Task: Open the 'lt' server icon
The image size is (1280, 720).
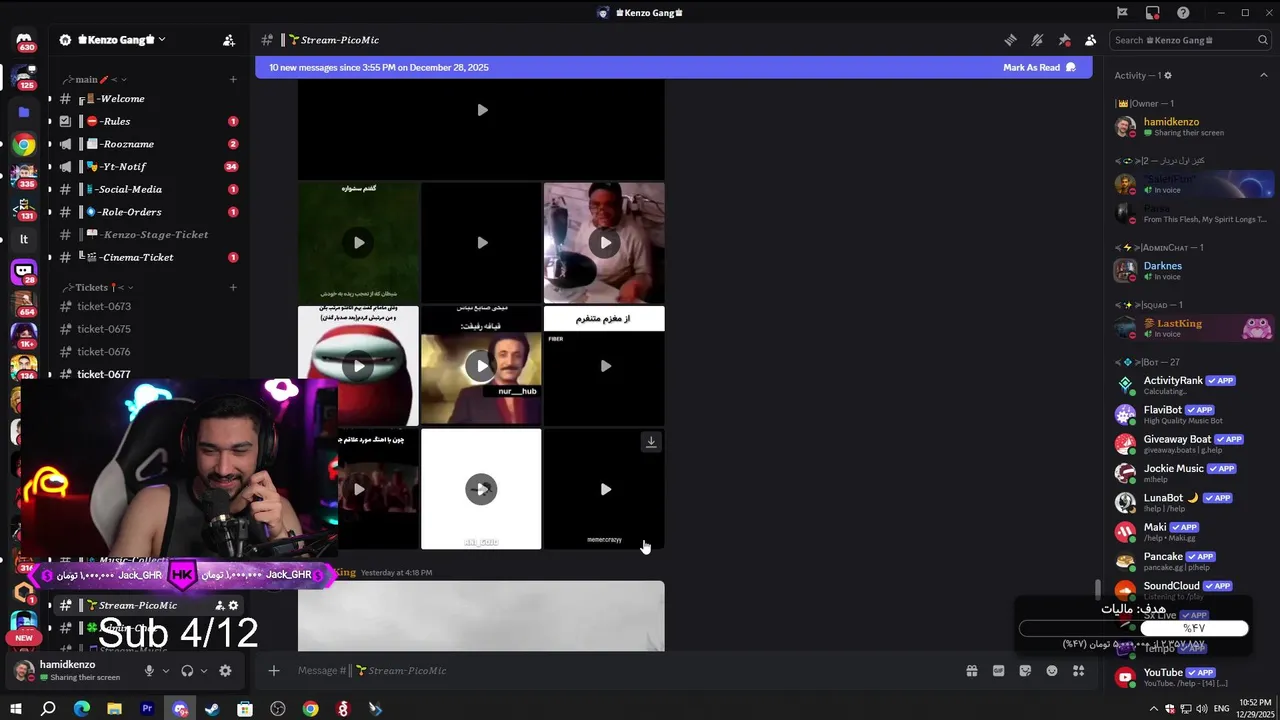Action: coord(24,239)
